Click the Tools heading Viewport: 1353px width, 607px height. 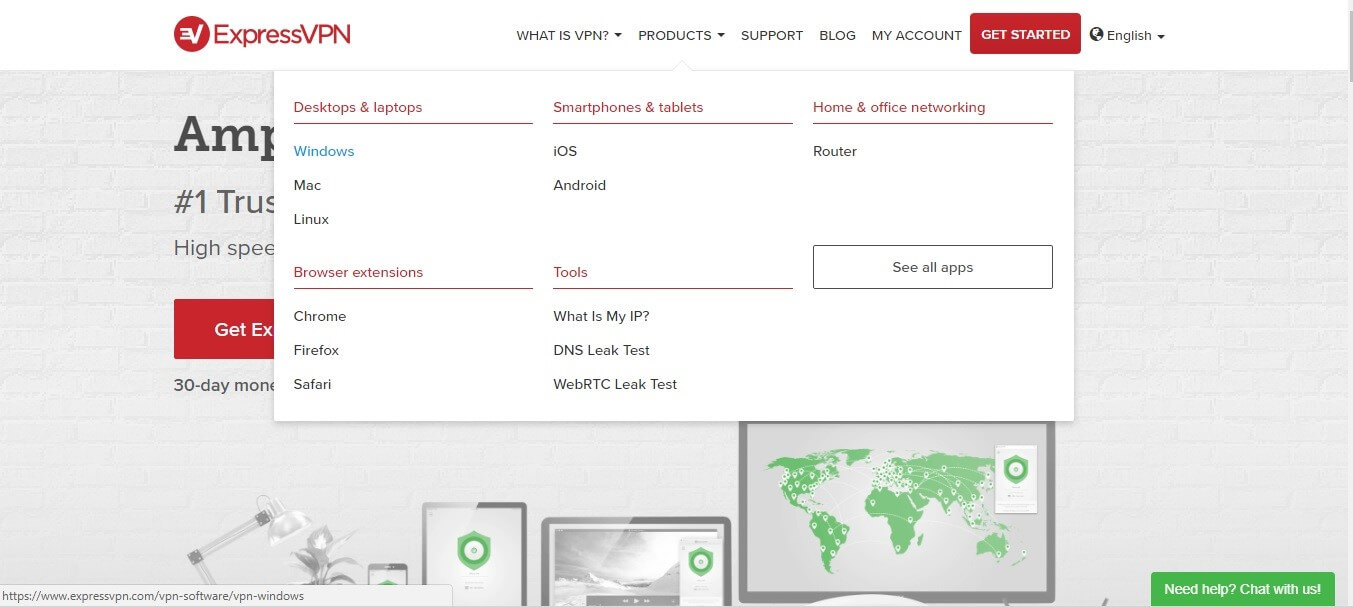pyautogui.click(x=570, y=272)
